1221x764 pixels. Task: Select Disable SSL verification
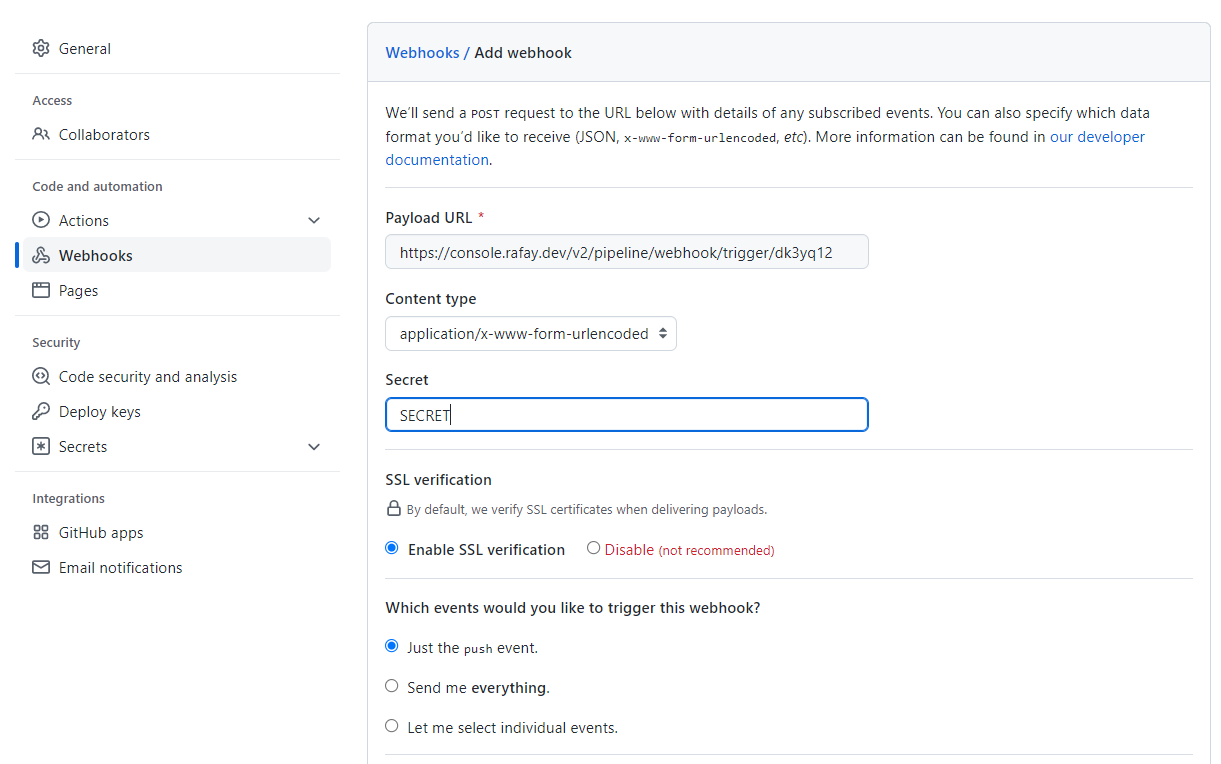(x=593, y=547)
